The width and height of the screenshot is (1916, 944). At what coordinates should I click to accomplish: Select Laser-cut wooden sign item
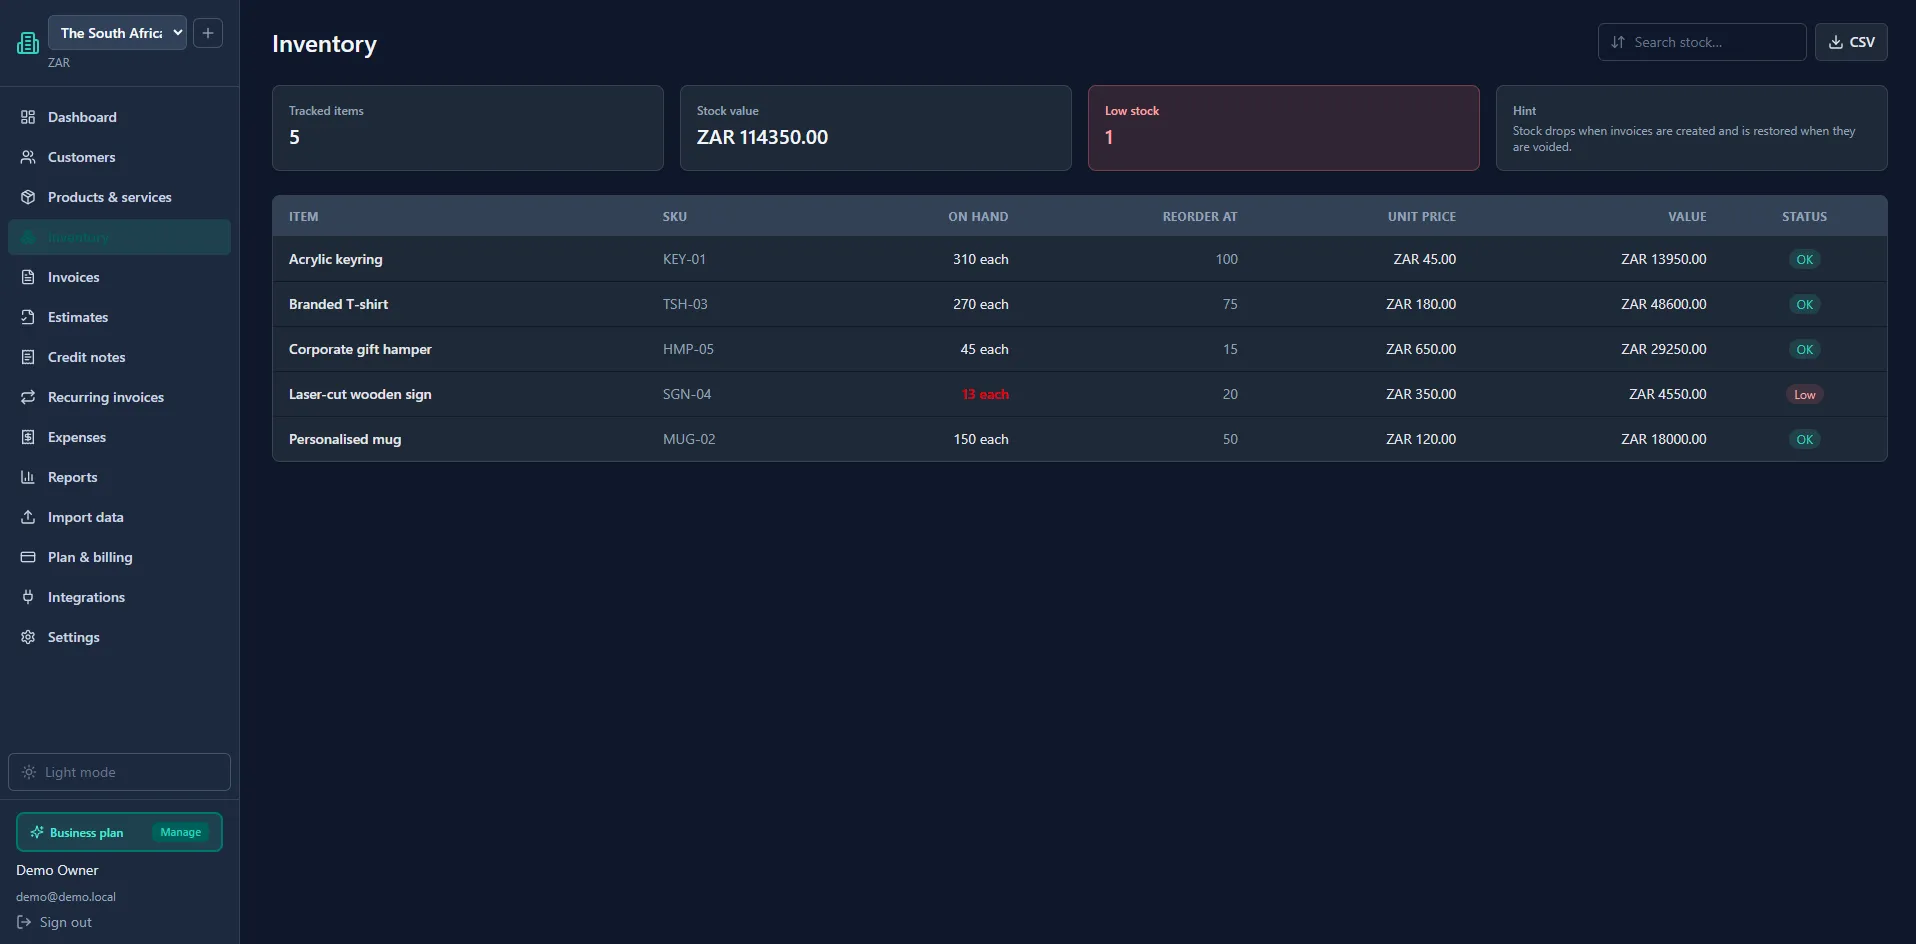[360, 394]
